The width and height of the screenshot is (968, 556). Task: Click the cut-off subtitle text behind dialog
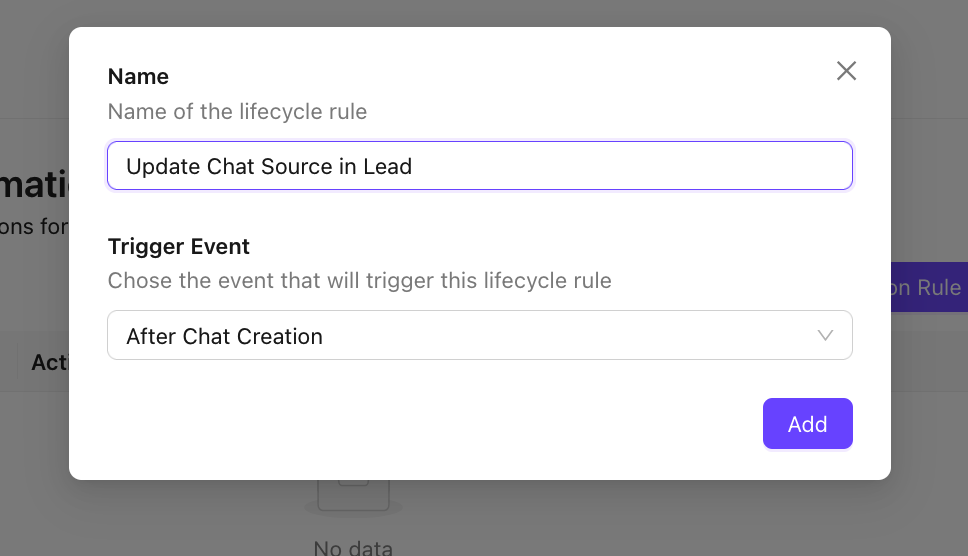pos(34,227)
